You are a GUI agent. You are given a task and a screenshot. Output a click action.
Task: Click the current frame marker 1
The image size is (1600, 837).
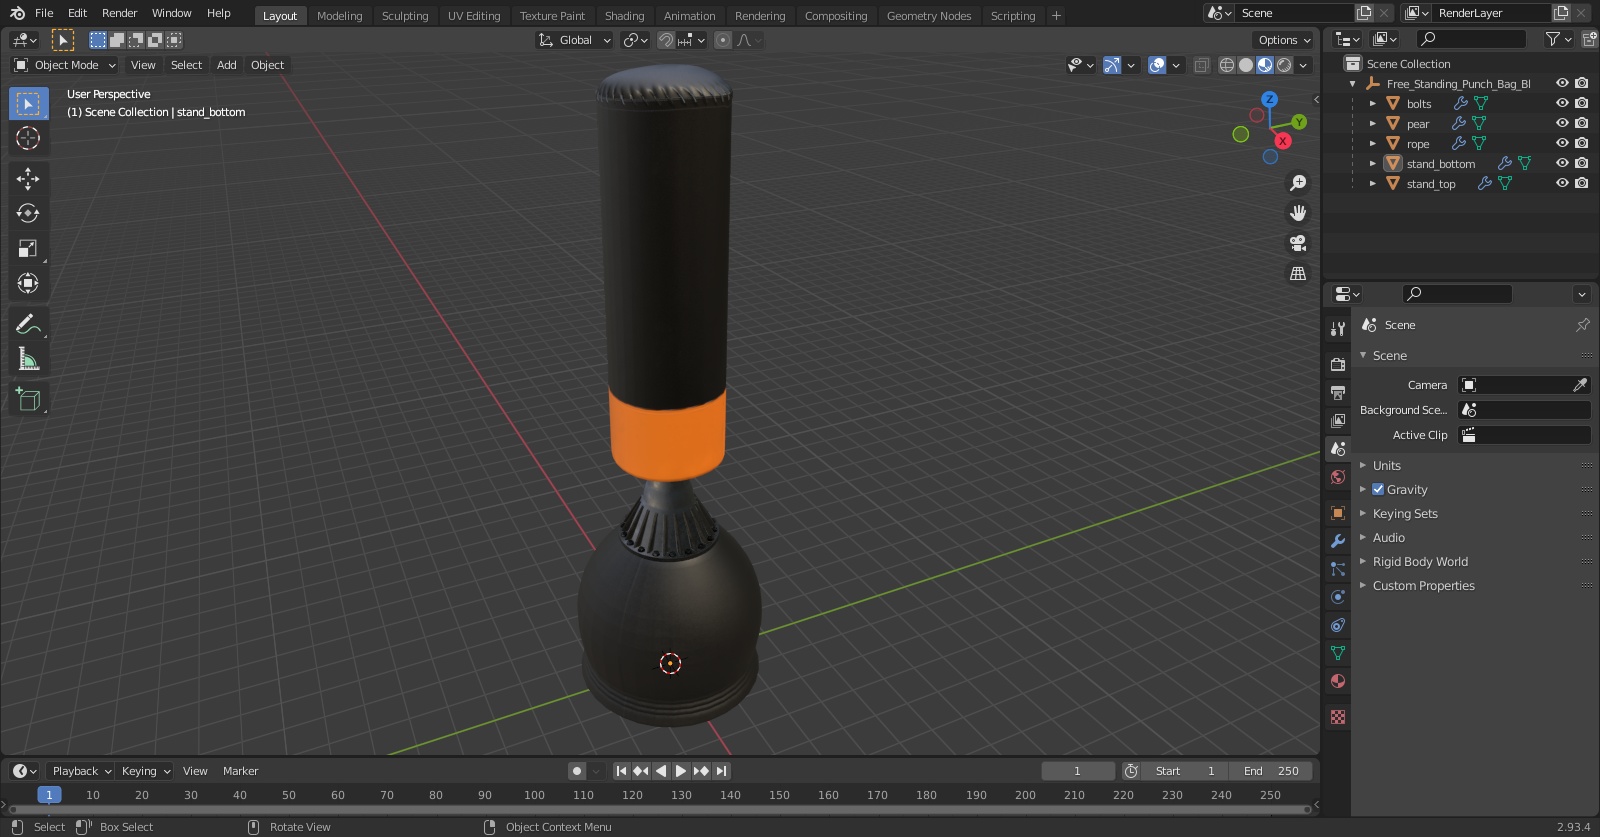click(49, 795)
